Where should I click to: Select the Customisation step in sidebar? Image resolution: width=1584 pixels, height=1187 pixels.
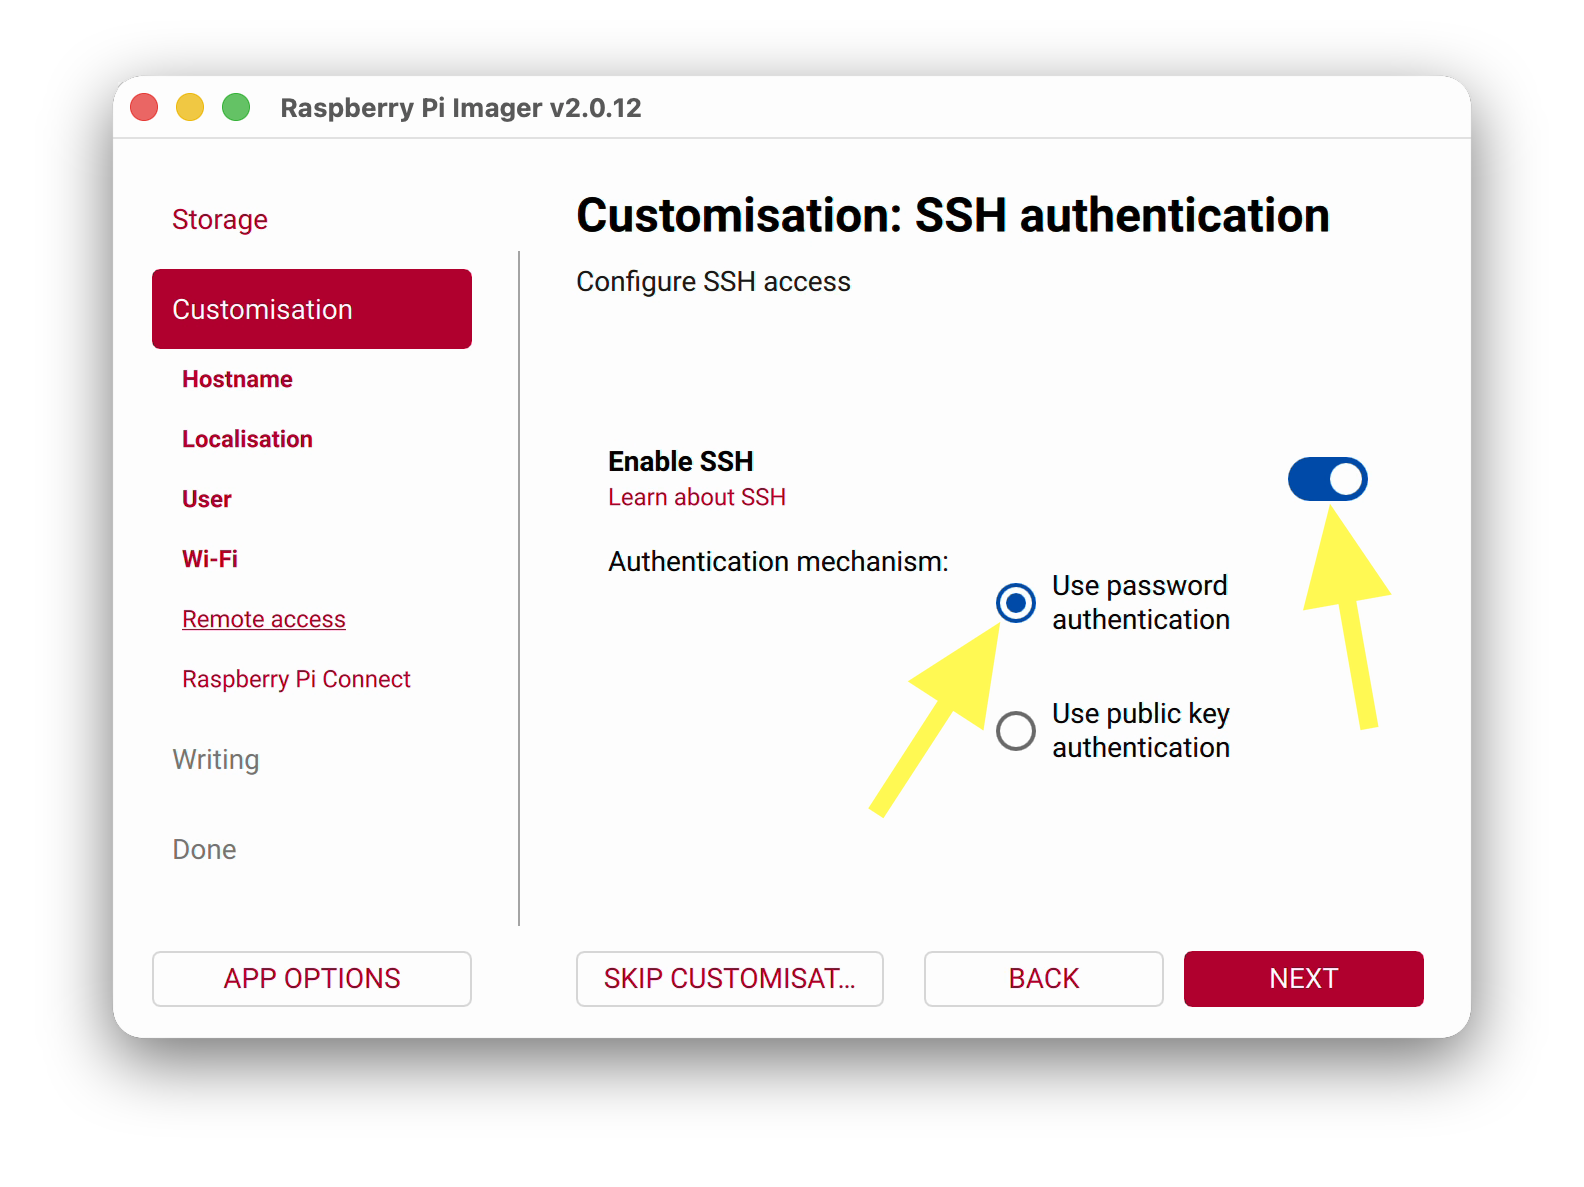click(x=312, y=309)
